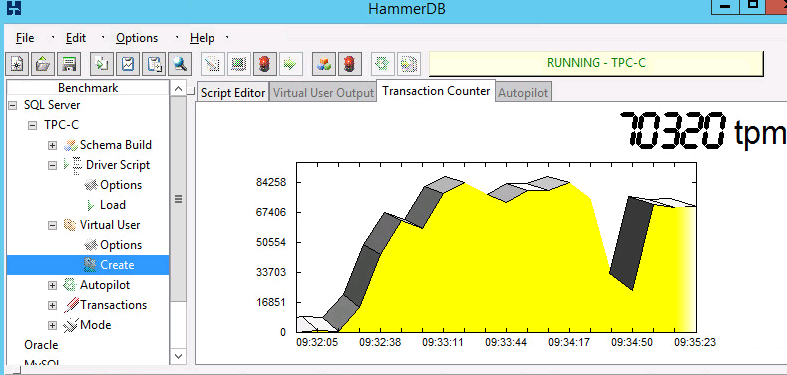787x375 pixels.
Task: Click the open folder toolbar icon
Action: coord(43,64)
